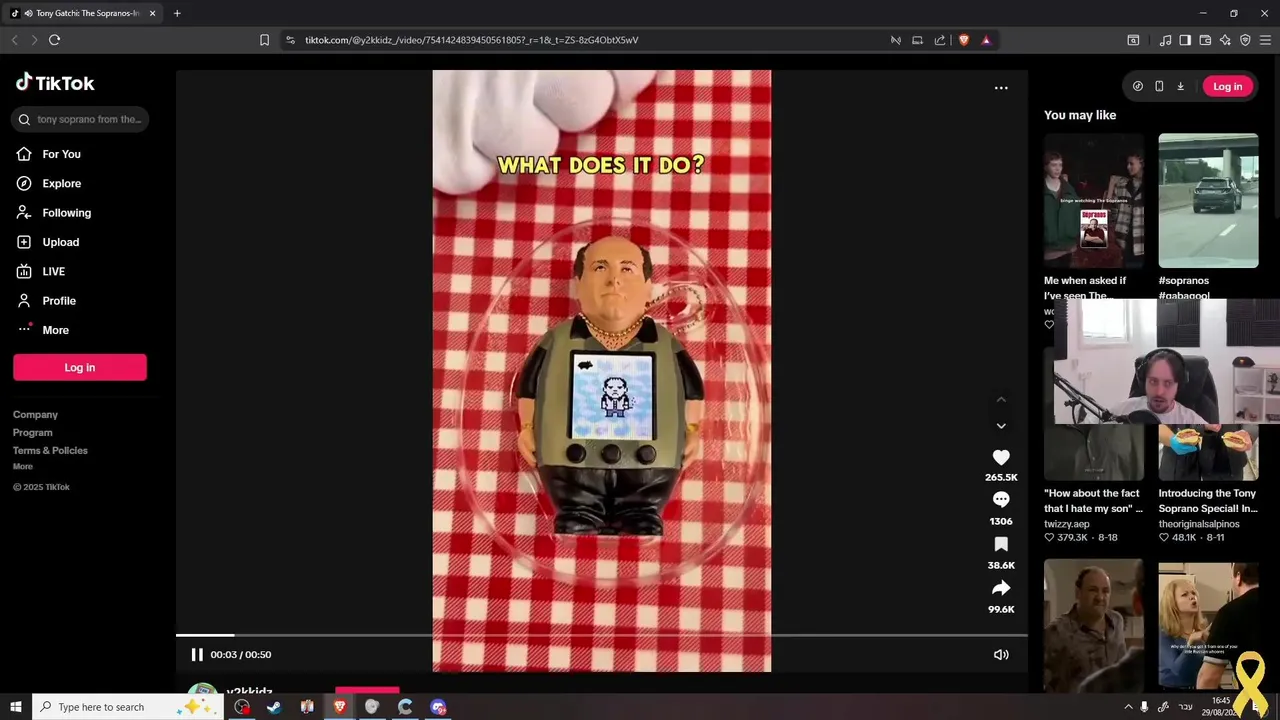Open the Brave Wallet icon
Viewport: 1280px width, 720px height.
point(1205,40)
